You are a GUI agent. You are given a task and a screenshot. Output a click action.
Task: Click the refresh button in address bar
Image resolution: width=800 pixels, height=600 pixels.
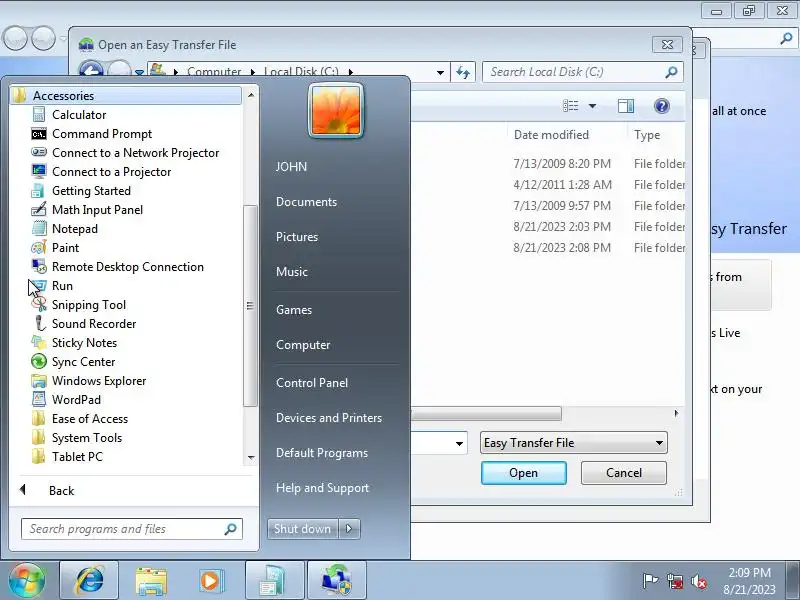coord(463,72)
